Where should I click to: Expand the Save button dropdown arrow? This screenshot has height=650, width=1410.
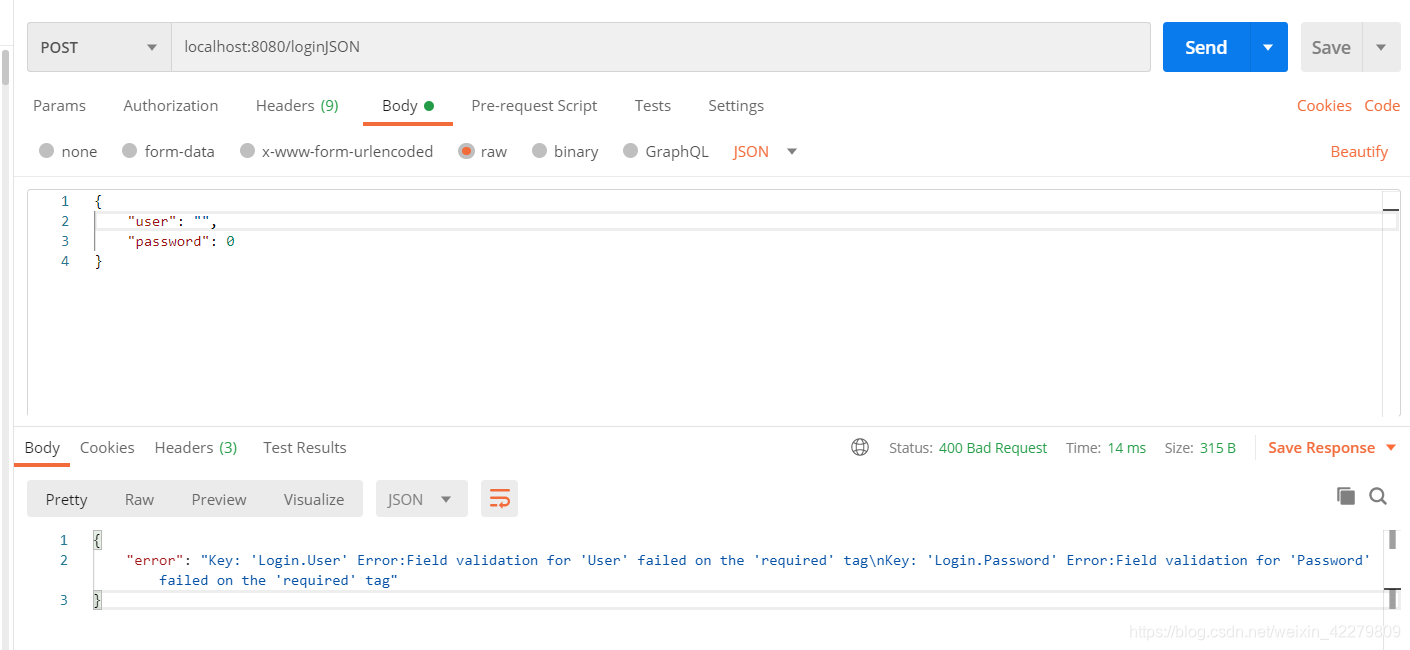(x=1381, y=47)
